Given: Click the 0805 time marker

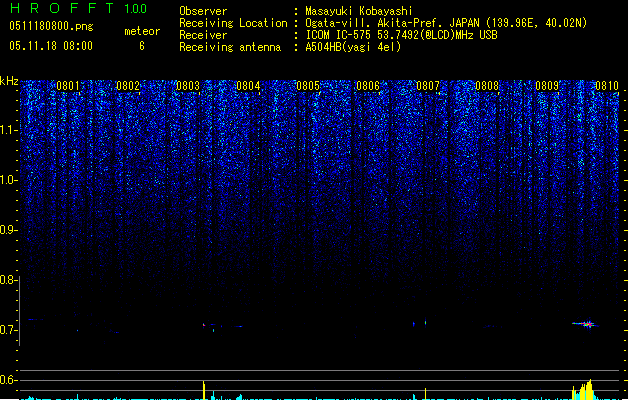Looking at the screenshot, I should pyautogui.click(x=308, y=86).
